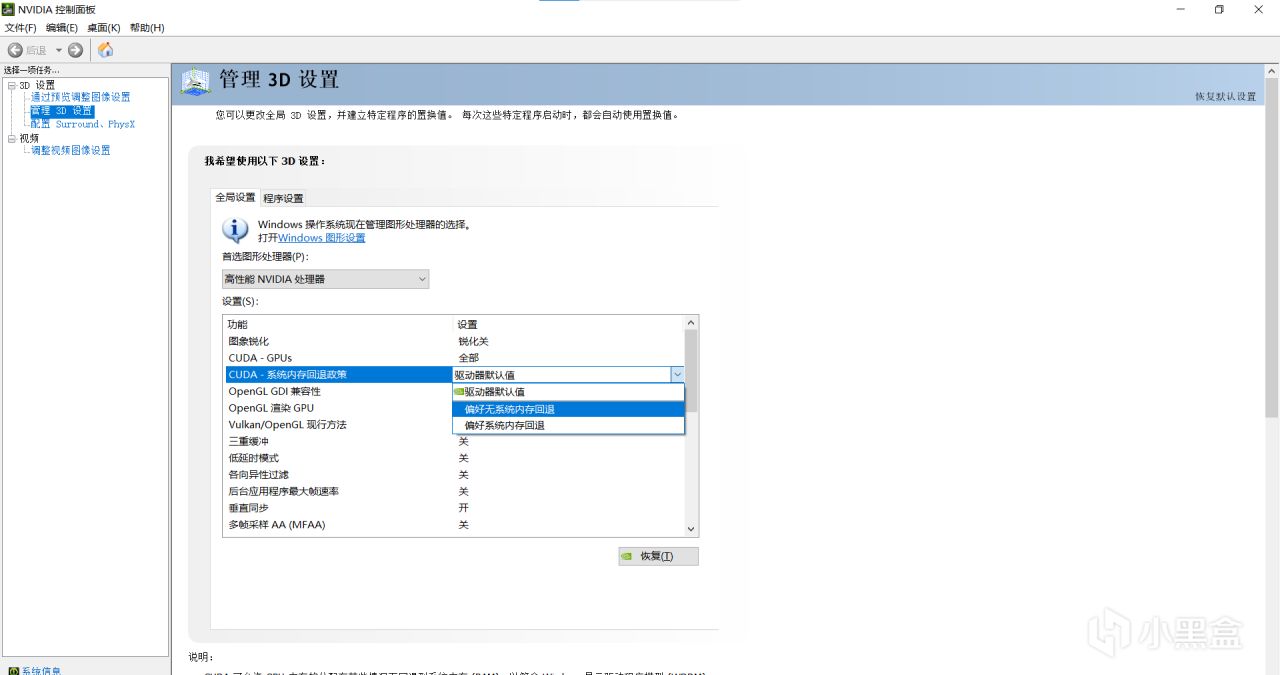Click the settings list scroll down arrow
This screenshot has width=1280, height=675.
tap(690, 529)
